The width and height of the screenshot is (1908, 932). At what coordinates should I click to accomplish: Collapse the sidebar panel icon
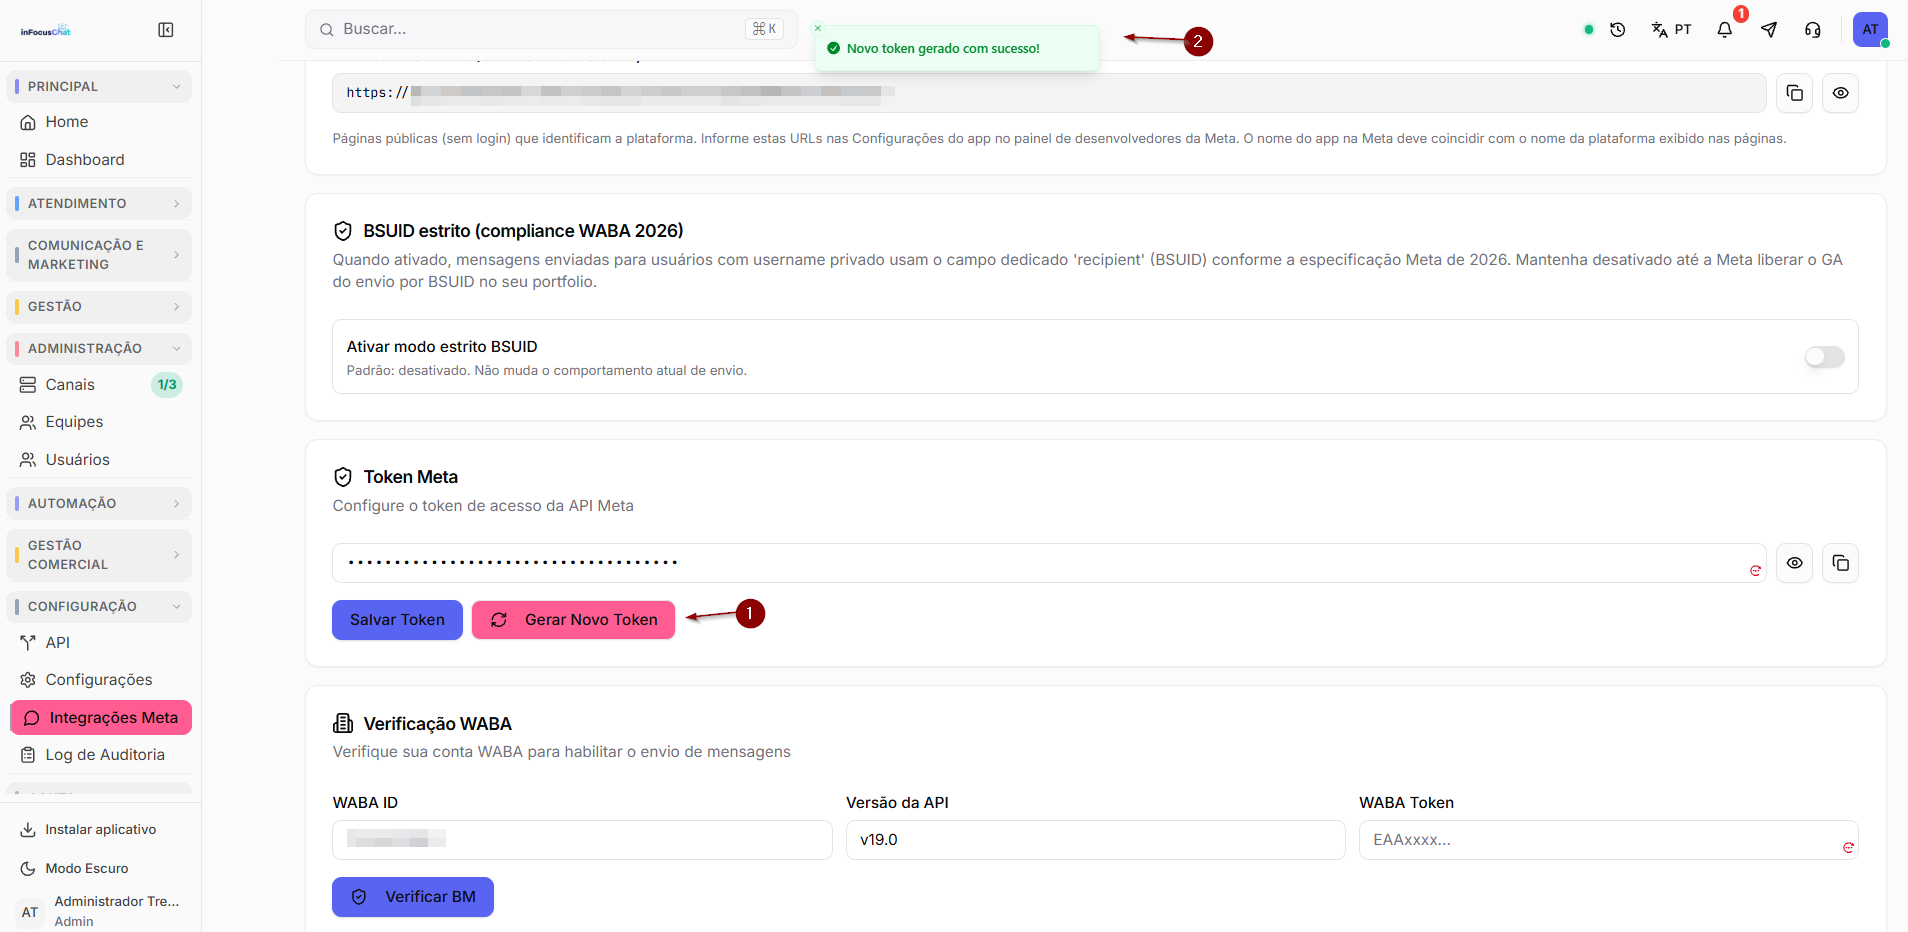[166, 30]
